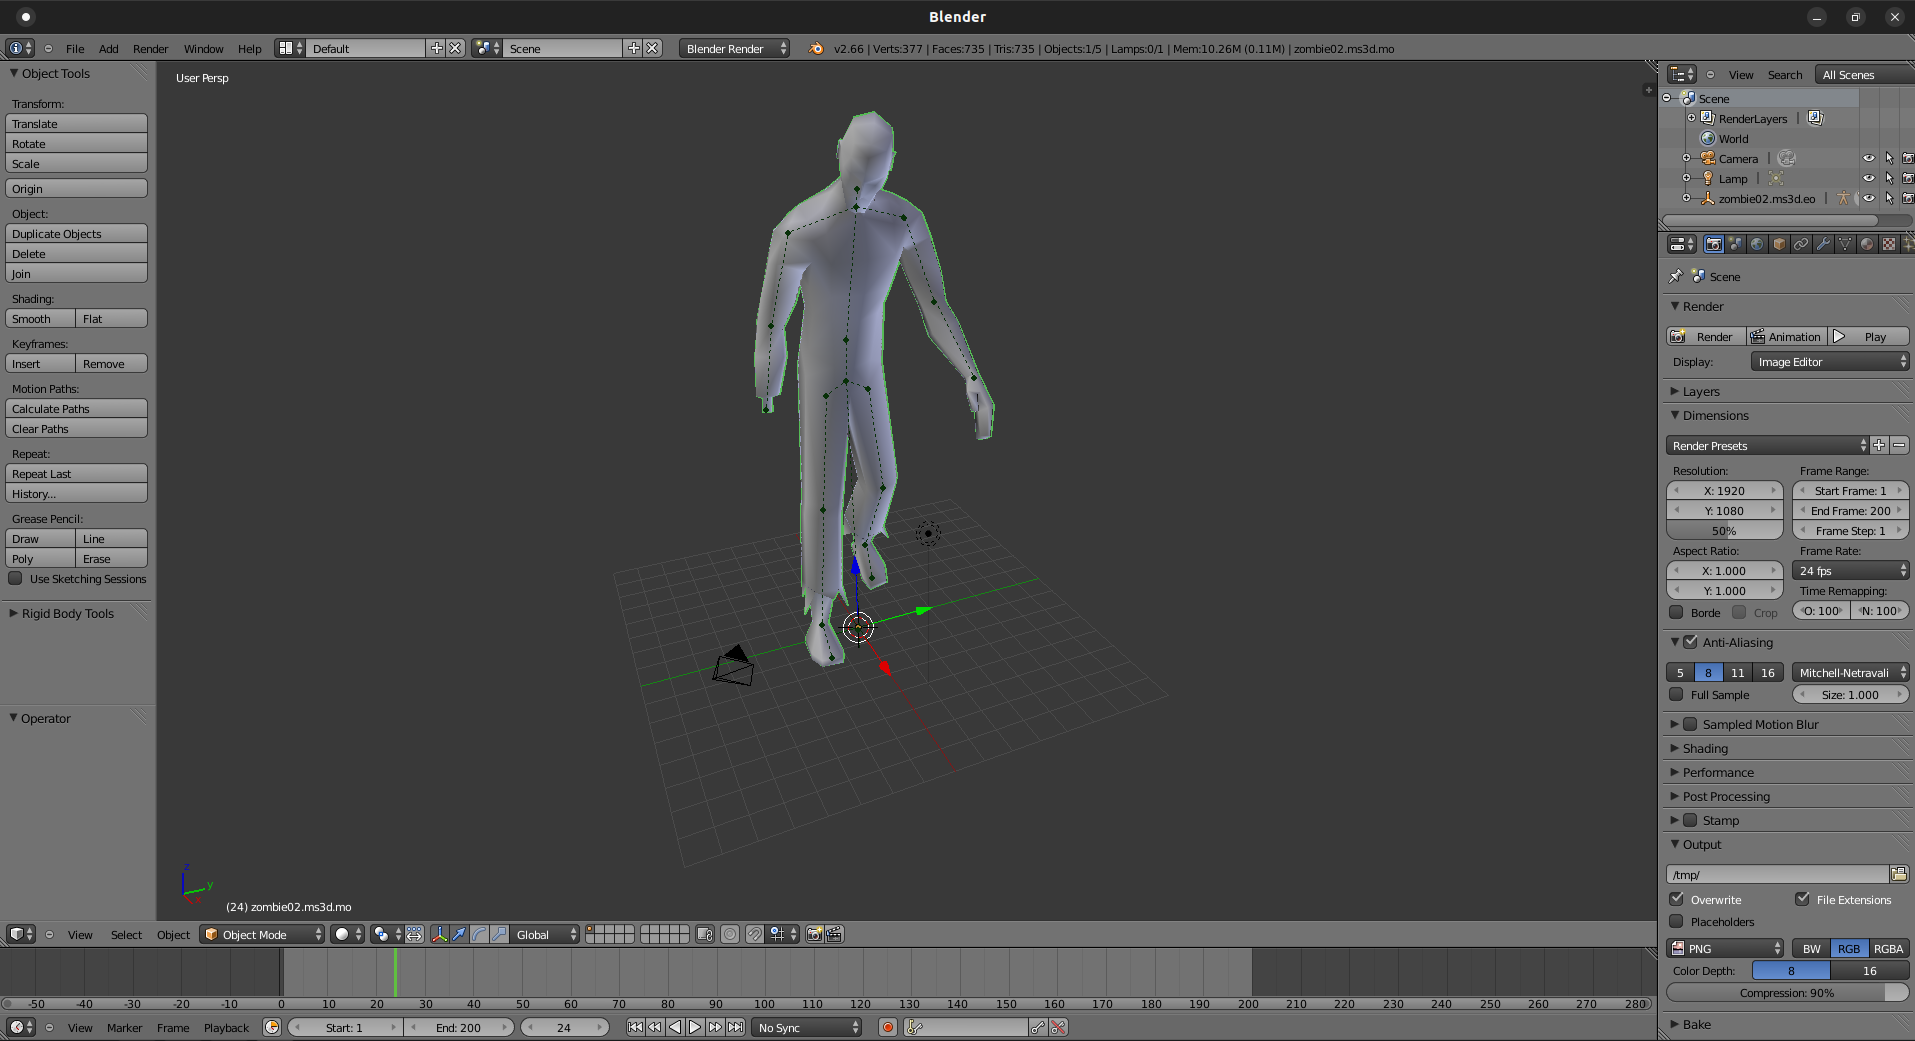Viewport: 1915px width, 1041px height.
Task: Open the Texture properties checkerboard tab
Action: click(x=1888, y=244)
